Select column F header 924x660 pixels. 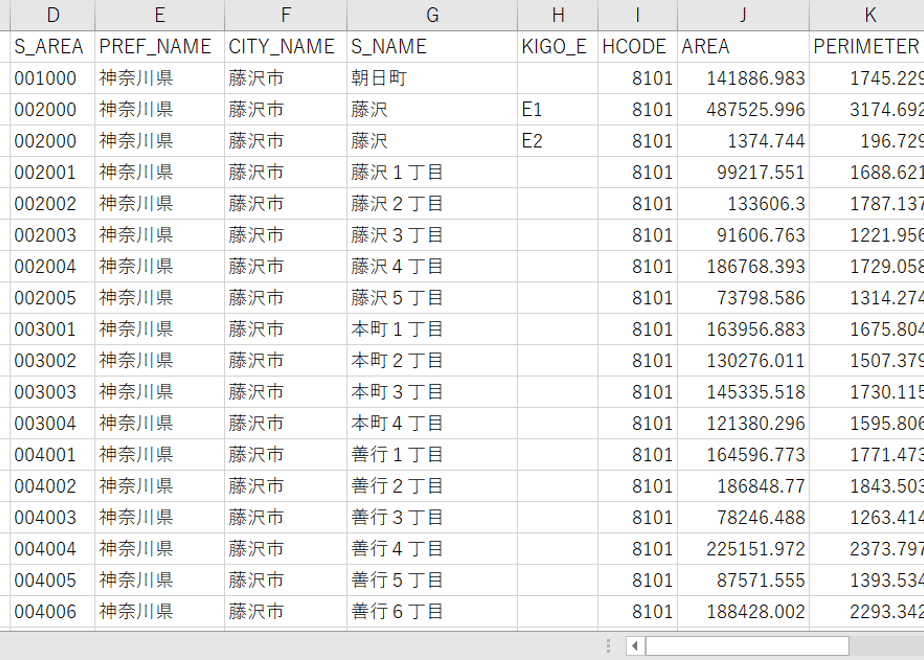point(285,15)
